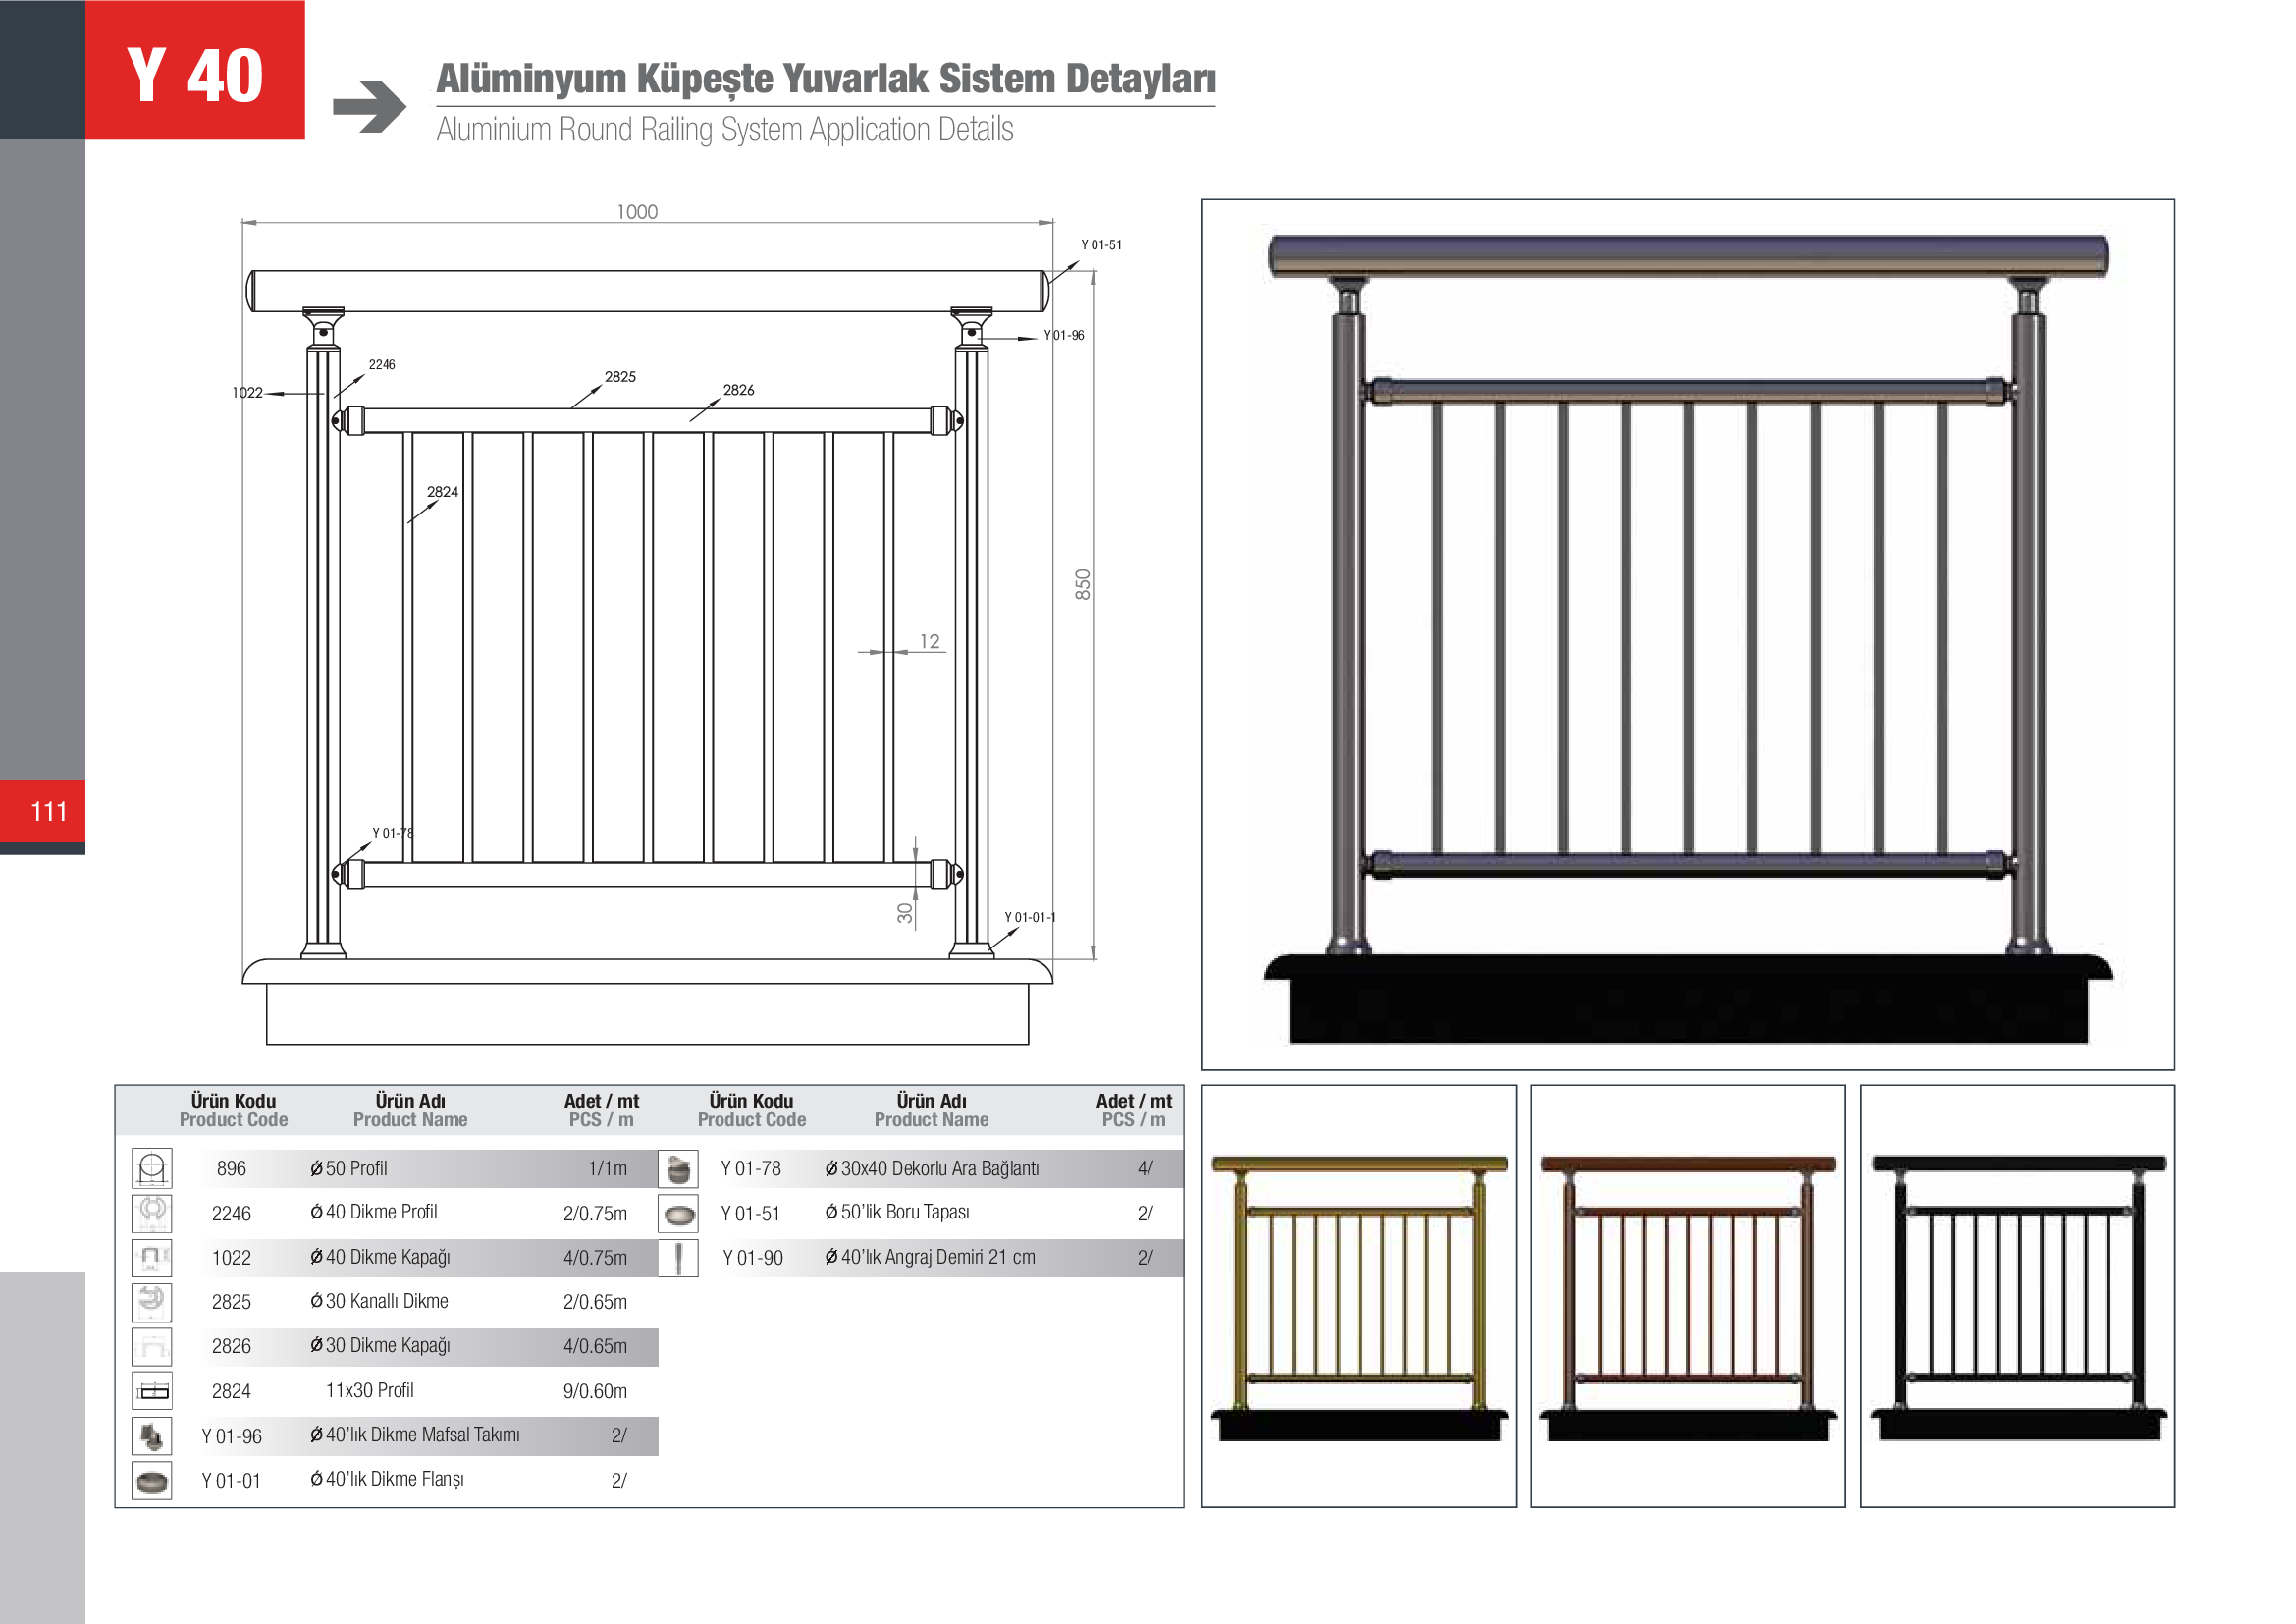
Task: Click the Y 01-90 Angraj Demiri icon
Action: point(678,1258)
